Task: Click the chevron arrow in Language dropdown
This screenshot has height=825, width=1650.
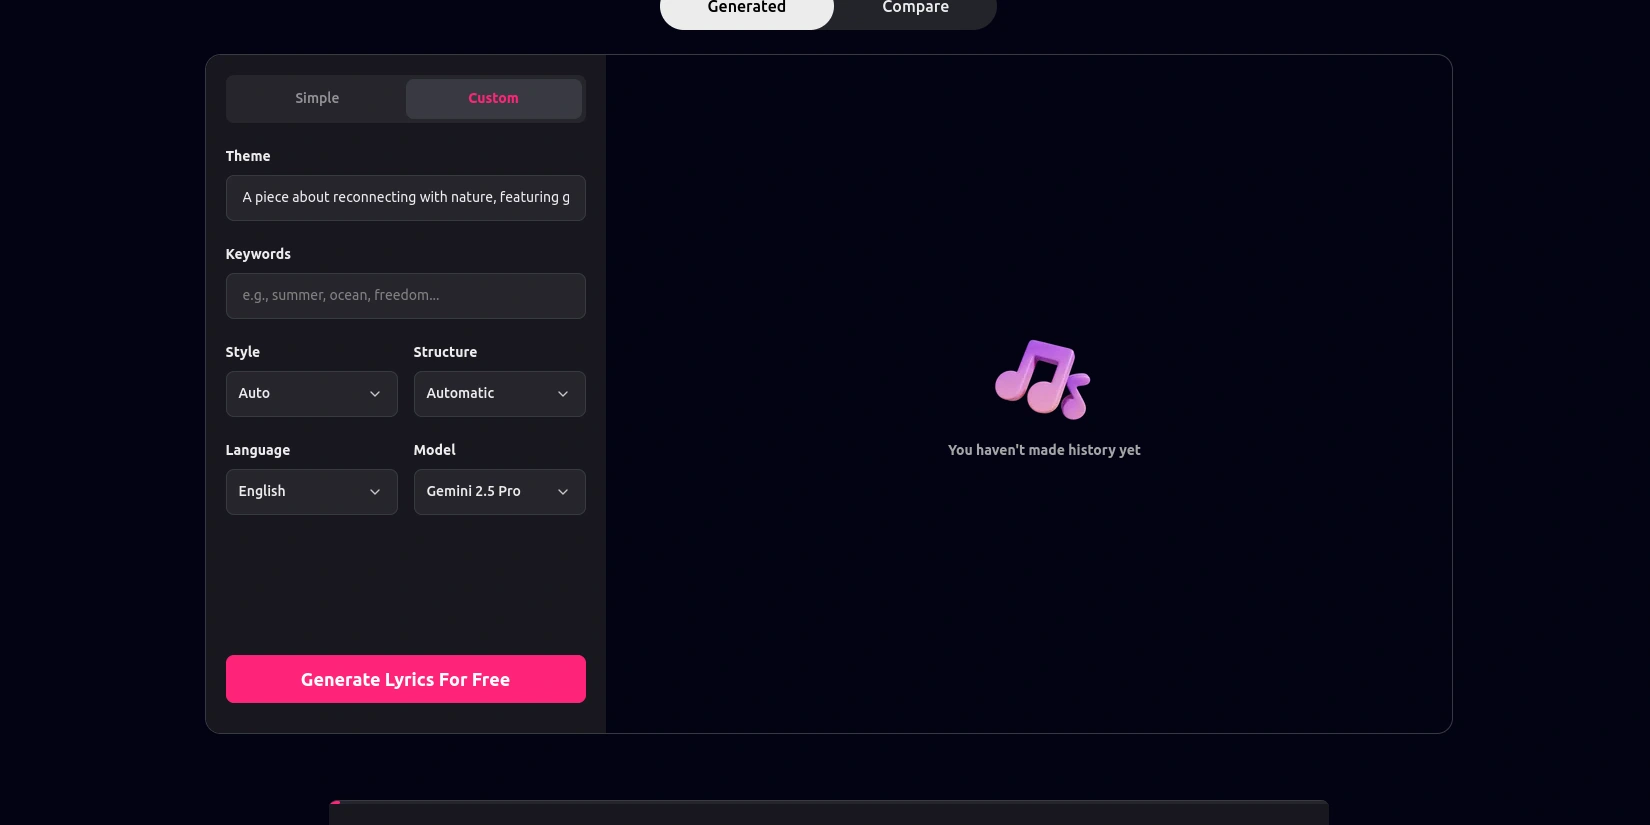Action: [375, 492]
